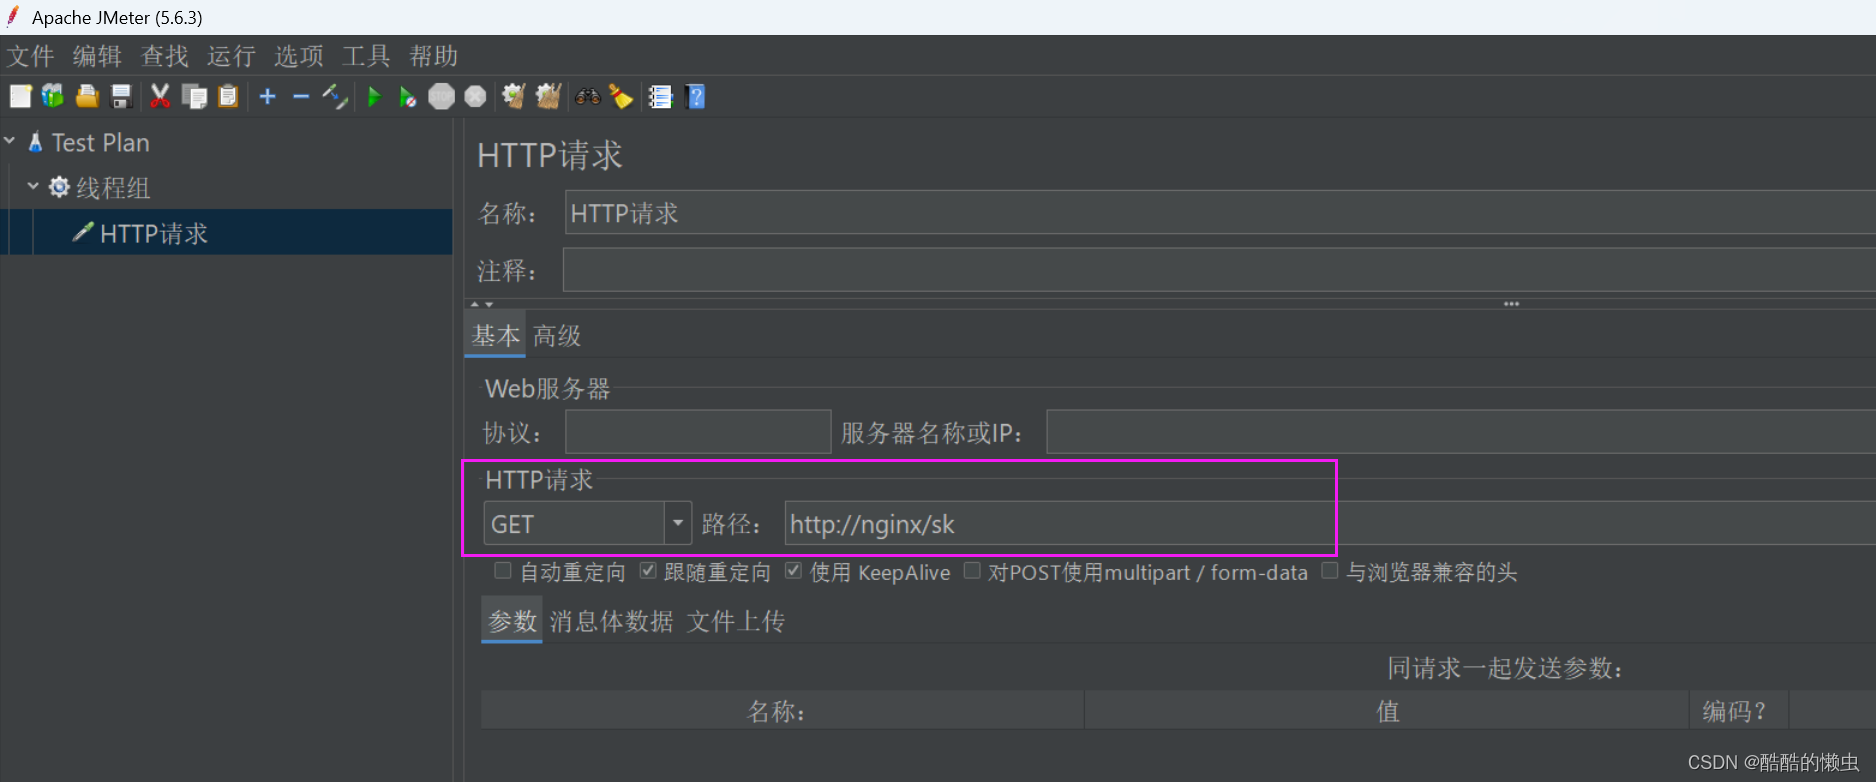1876x782 pixels.
Task: Click the Expand all plus icon
Action: tap(267, 96)
